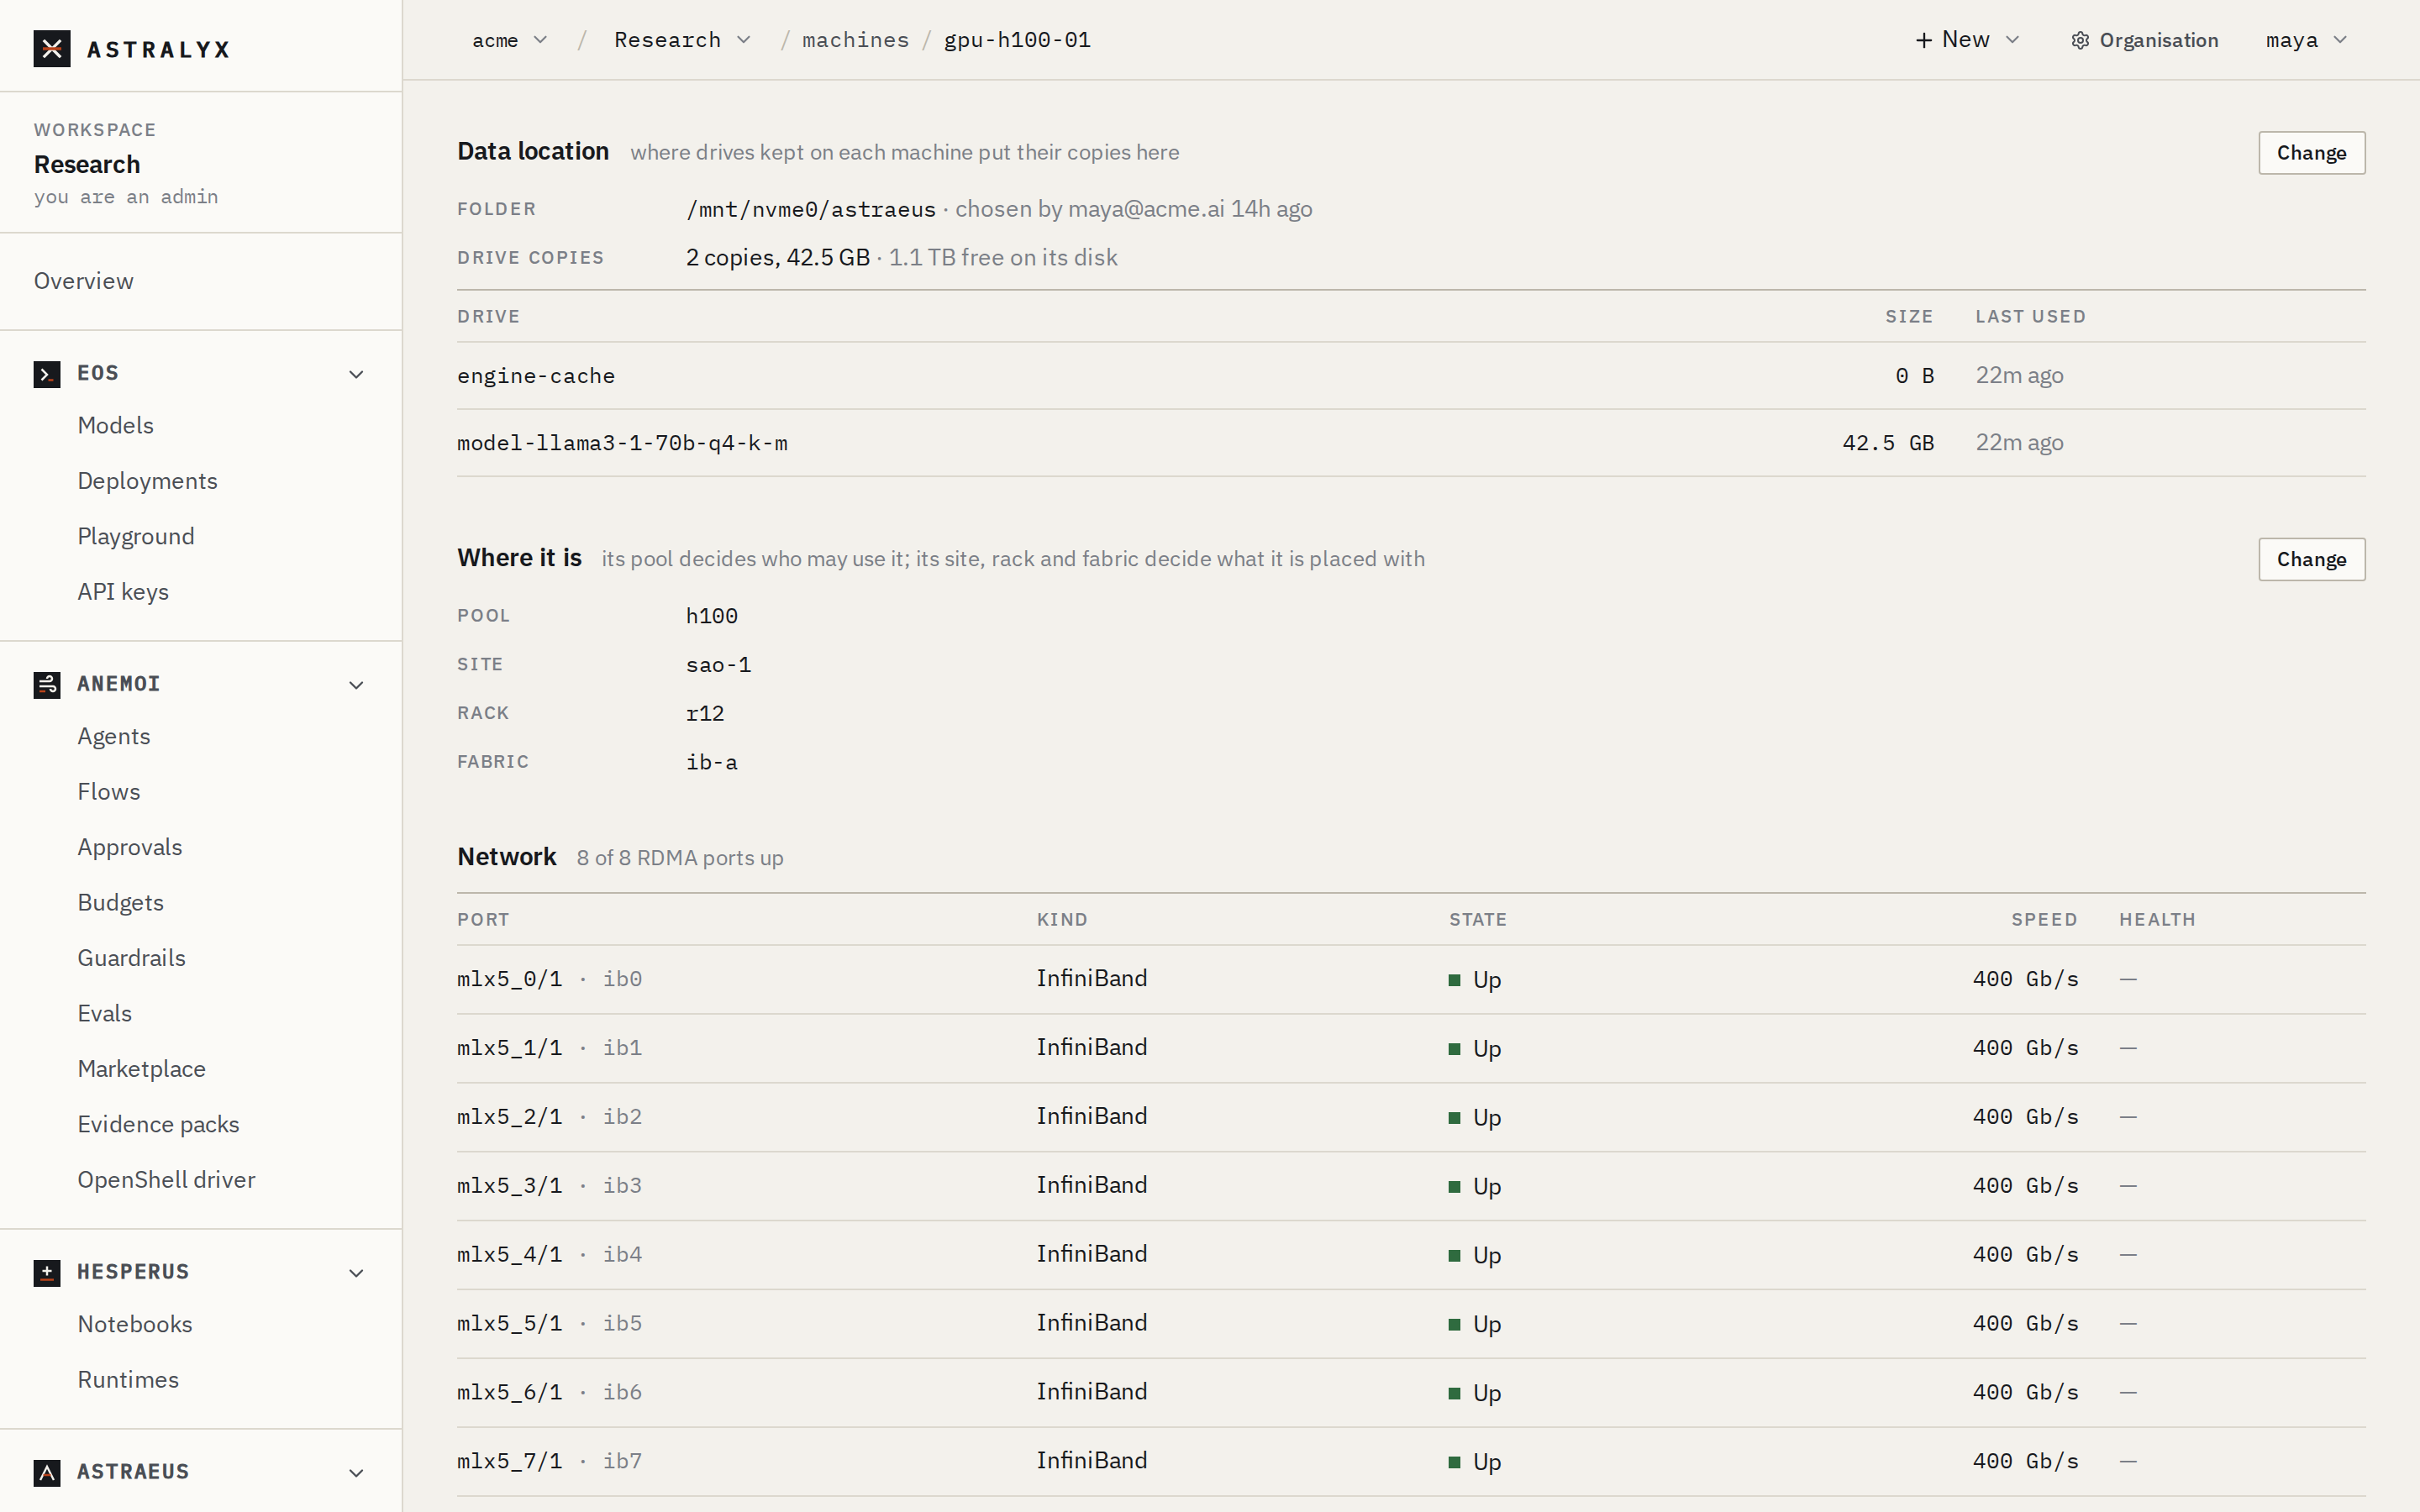
Task: Click the mlx5_7/1 port row
Action: click(1411, 1462)
